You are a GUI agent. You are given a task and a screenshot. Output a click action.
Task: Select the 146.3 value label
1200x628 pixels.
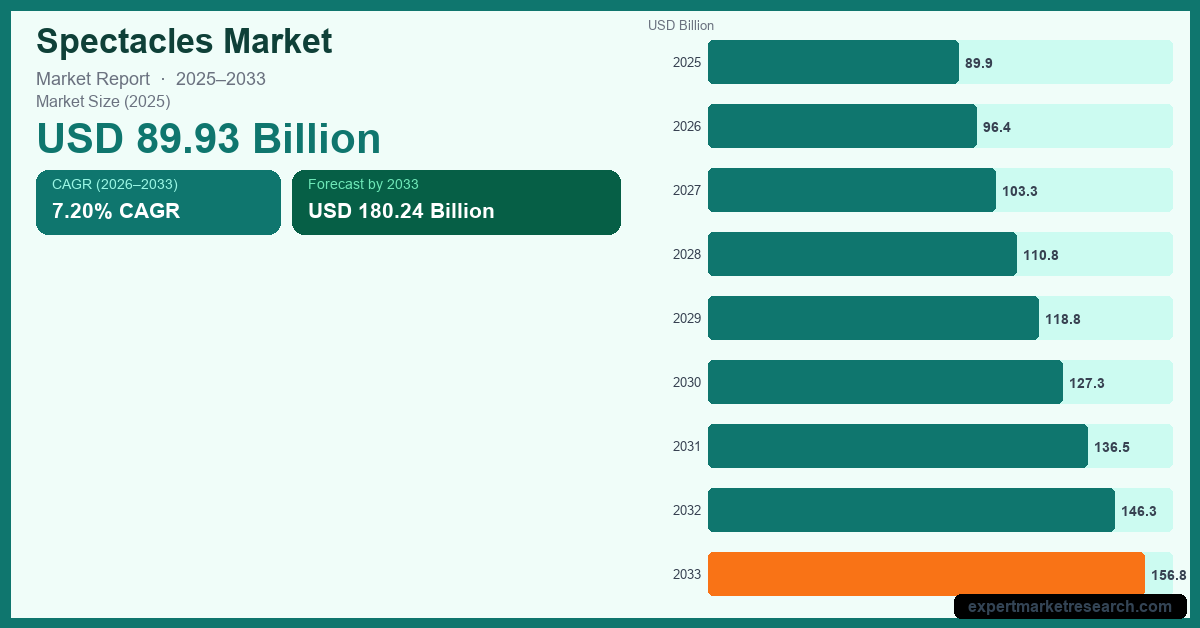(x=1138, y=511)
